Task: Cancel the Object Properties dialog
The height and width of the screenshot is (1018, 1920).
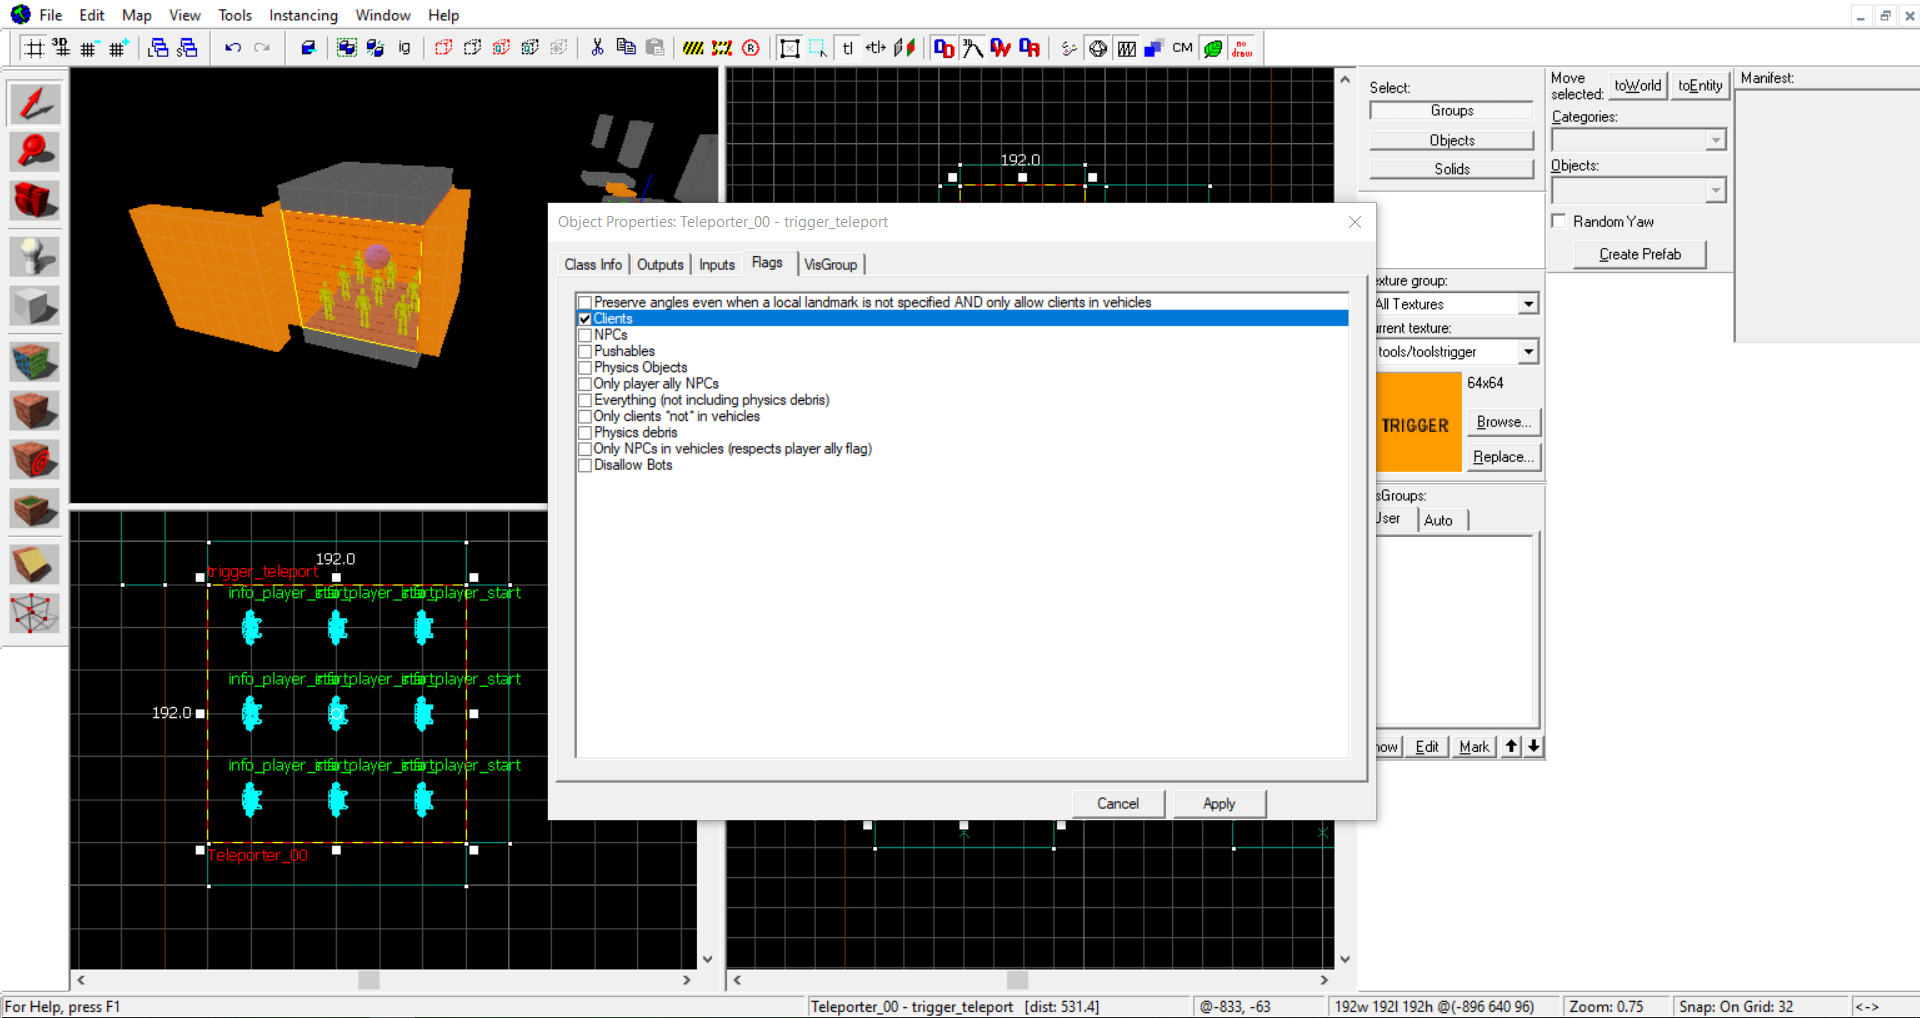Action: 1118,804
